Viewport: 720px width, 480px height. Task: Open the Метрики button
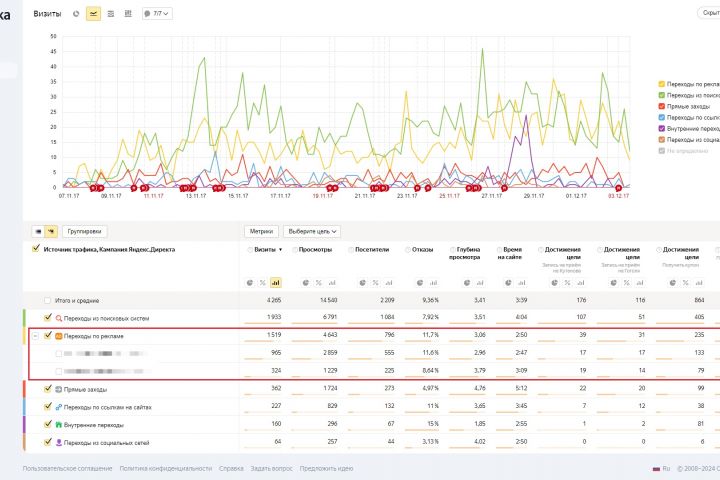(x=261, y=232)
